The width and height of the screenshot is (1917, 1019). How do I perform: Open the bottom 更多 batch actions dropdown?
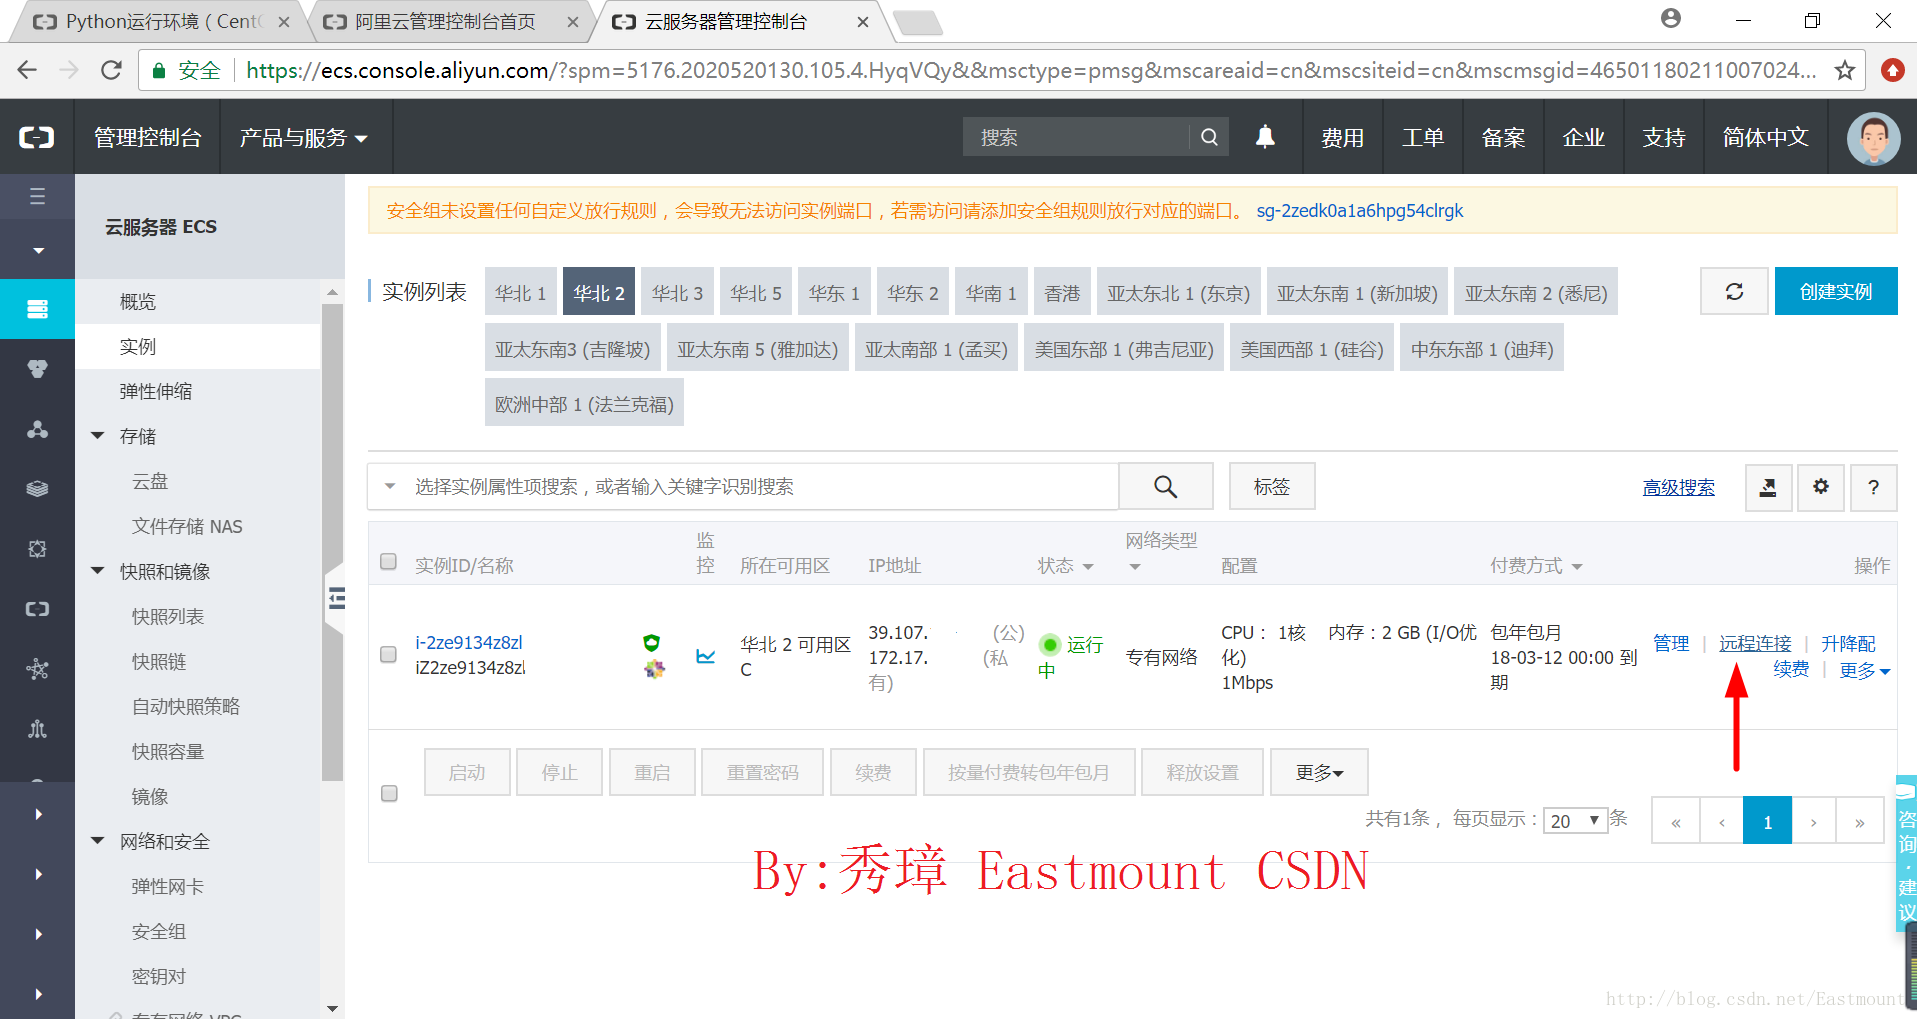(1319, 772)
